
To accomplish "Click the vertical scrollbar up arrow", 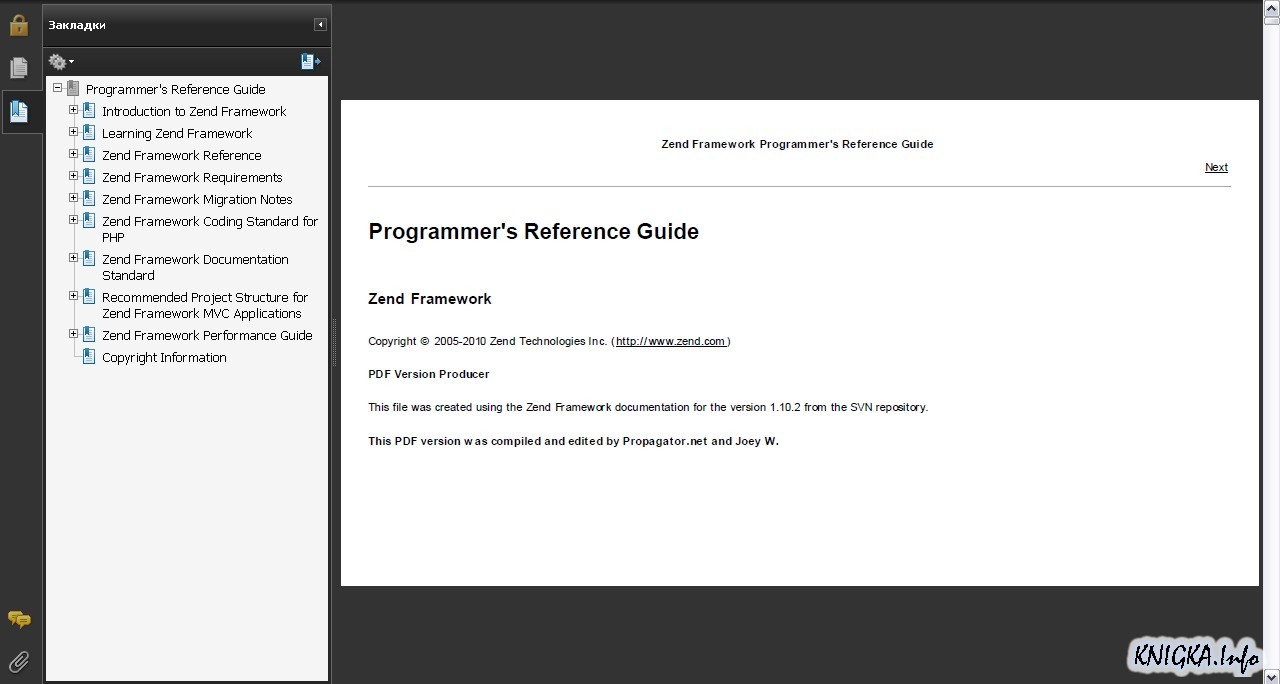I will 1271,6.
